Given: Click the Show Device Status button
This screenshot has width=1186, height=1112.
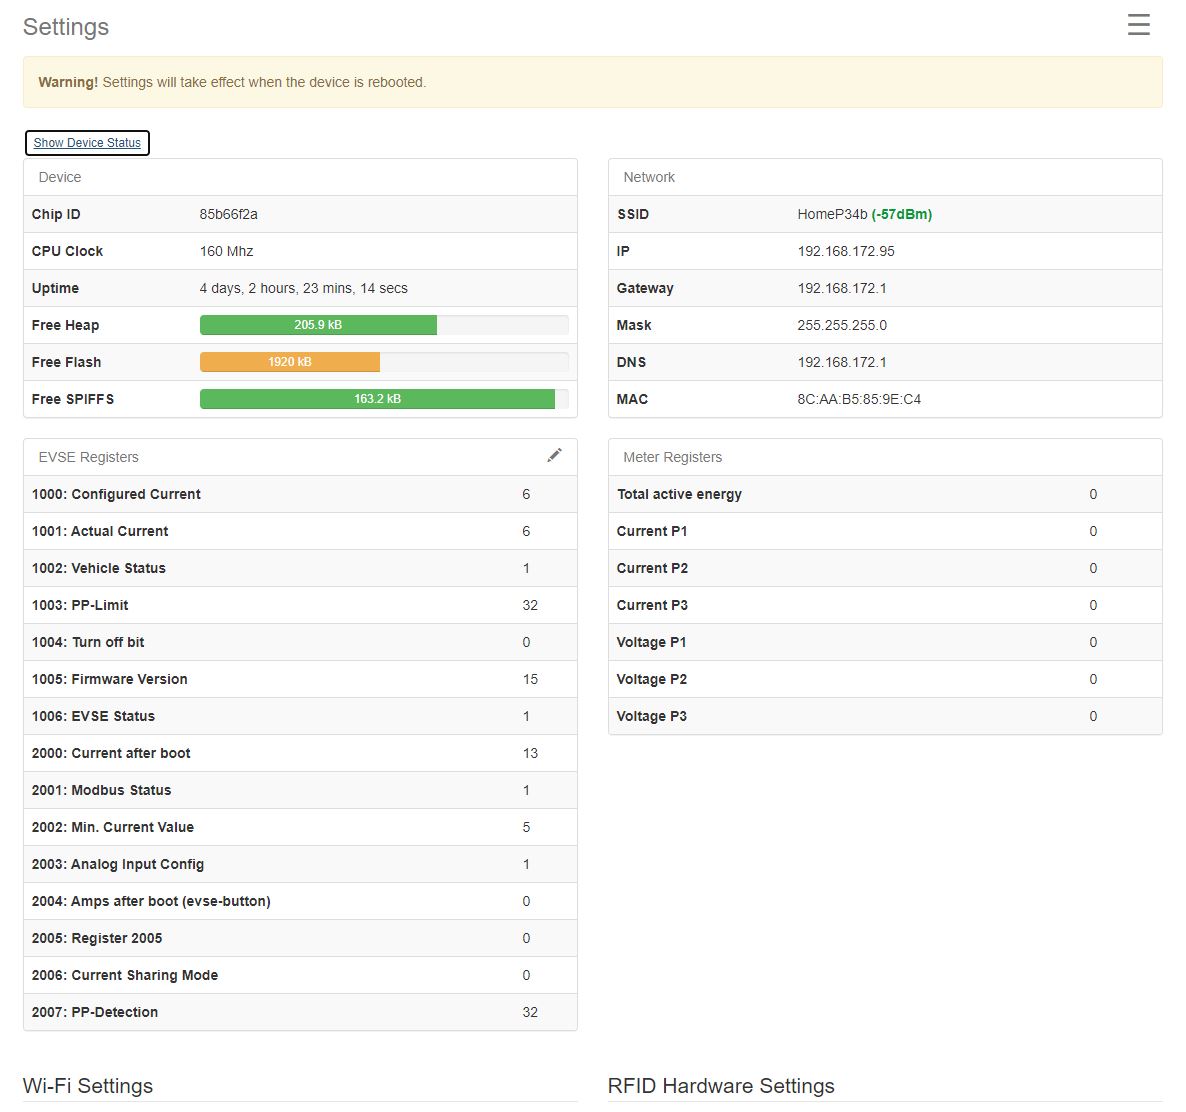Looking at the screenshot, I should [87, 143].
